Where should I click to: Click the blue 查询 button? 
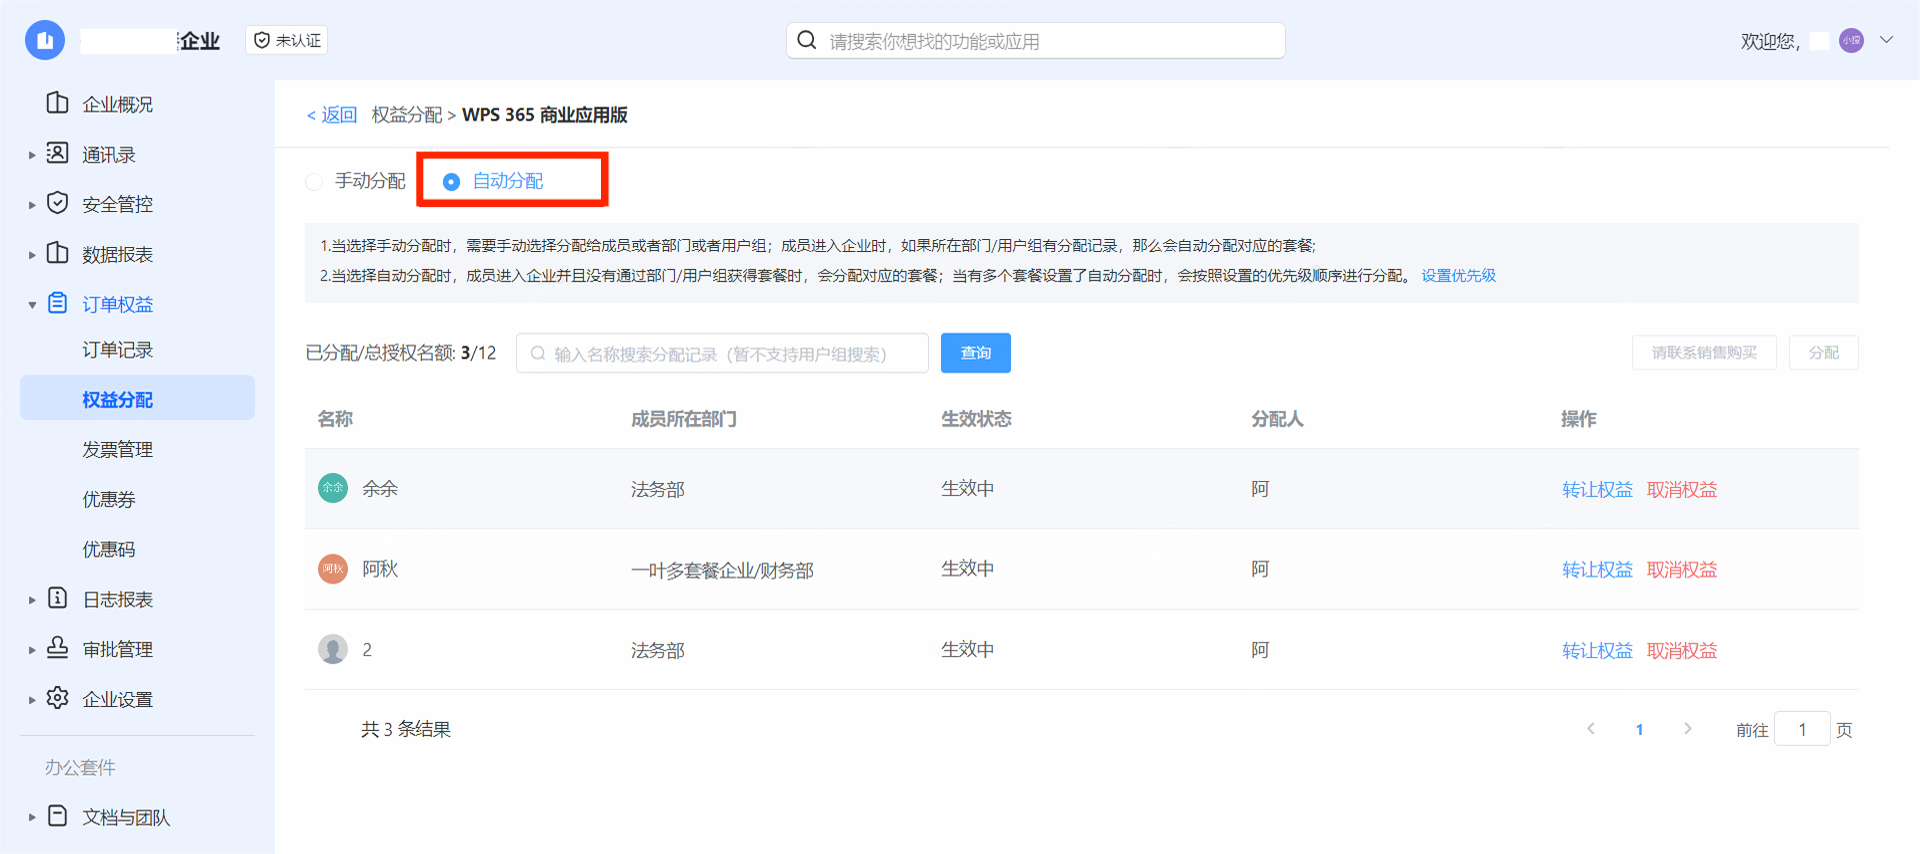975,353
